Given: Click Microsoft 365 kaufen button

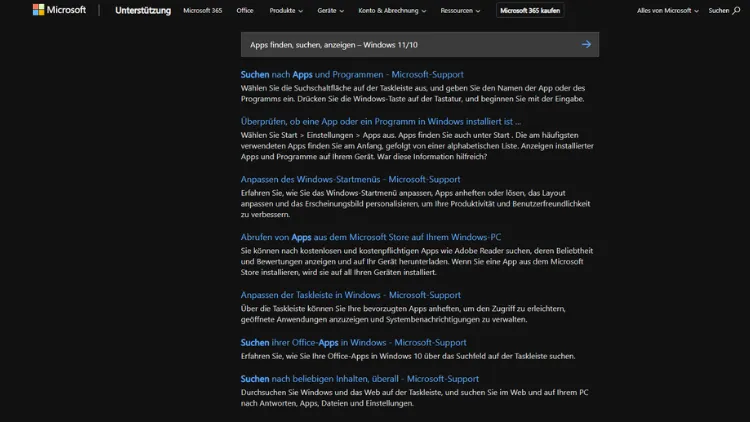Looking at the screenshot, I should (530, 11).
